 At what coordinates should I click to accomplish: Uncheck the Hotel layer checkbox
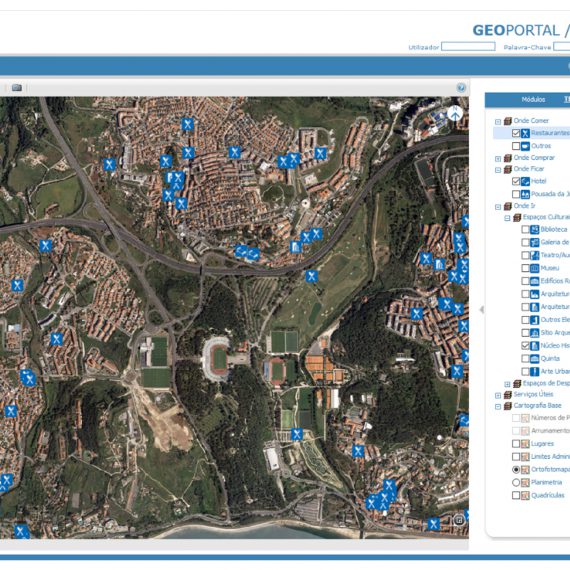point(516,181)
